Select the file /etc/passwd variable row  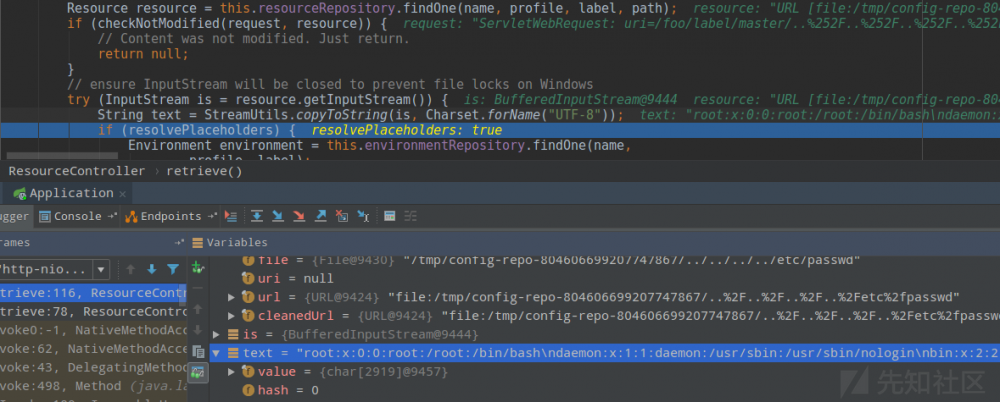point(552,260)
